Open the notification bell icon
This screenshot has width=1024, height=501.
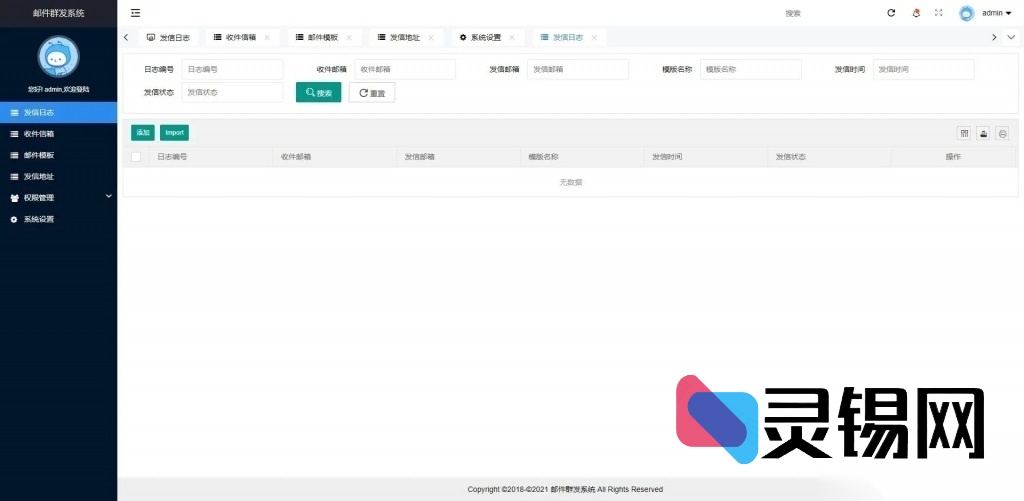click(x=916, y=13)
